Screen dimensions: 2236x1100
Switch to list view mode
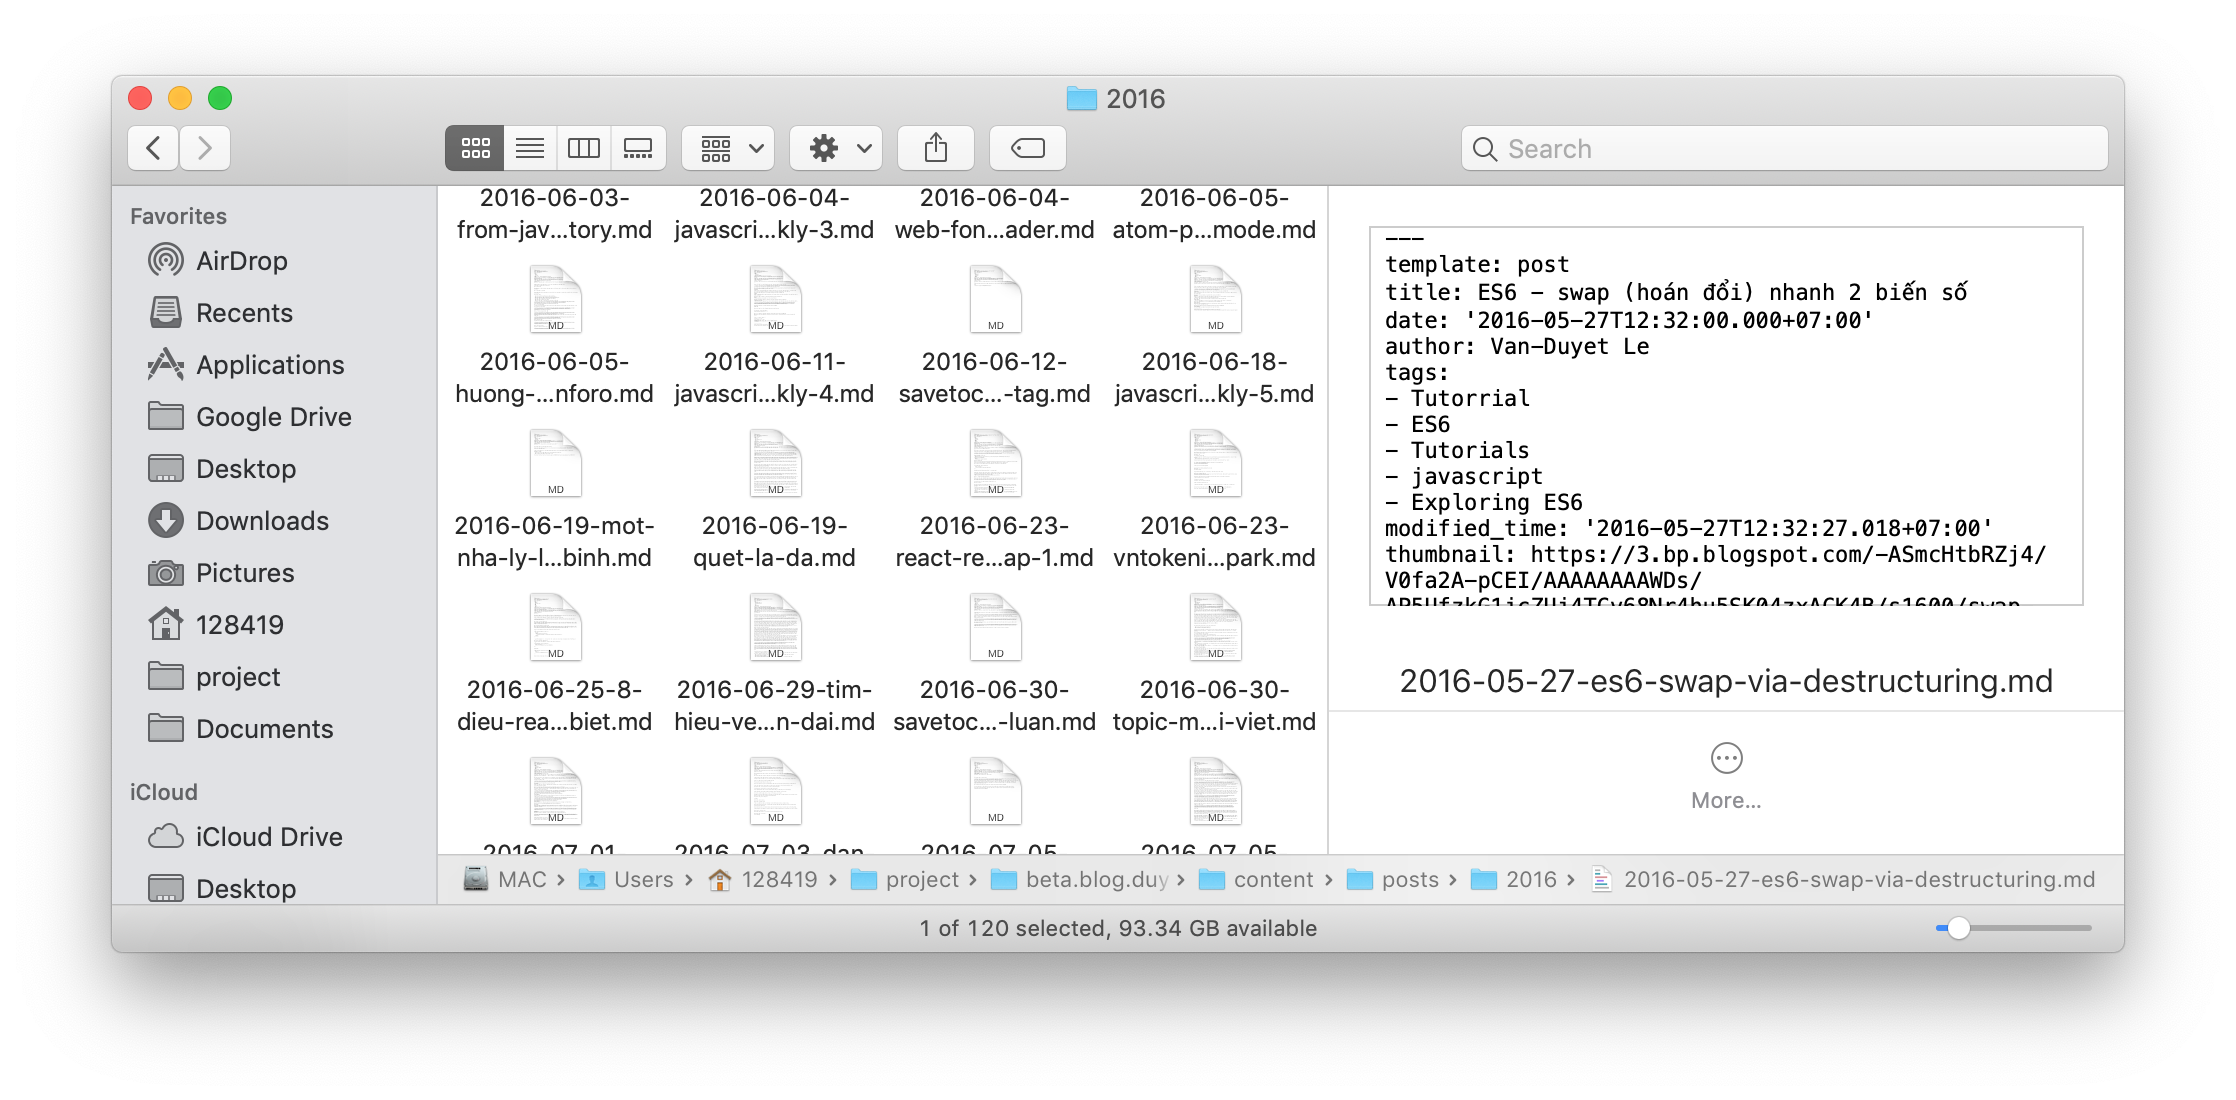[x=530, y=148]
